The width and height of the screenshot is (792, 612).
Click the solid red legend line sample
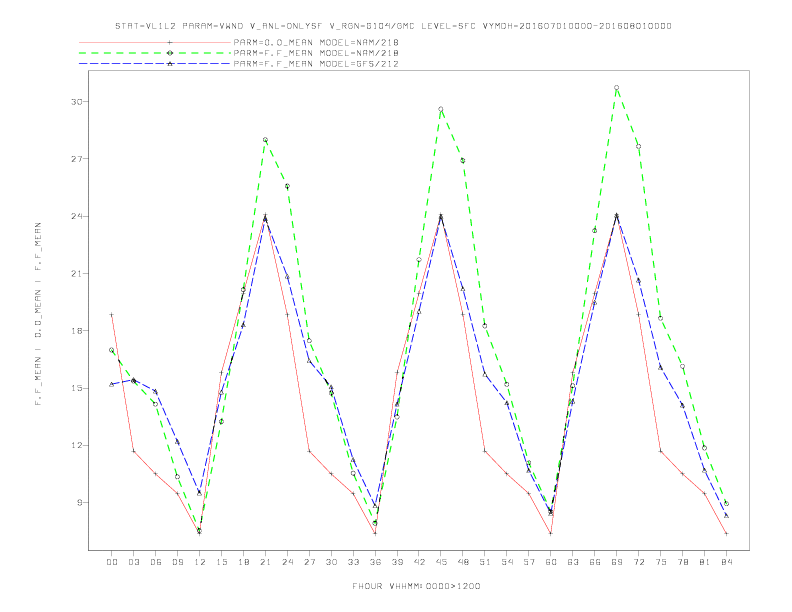(x=155, y=42)
